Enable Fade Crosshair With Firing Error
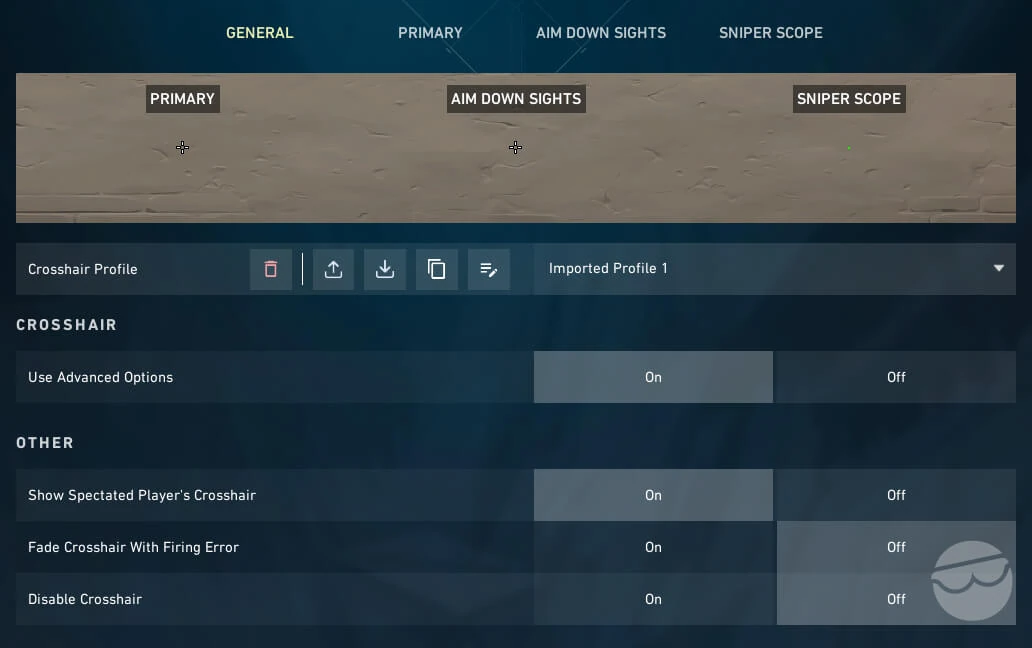 click(x=653, y=547)
